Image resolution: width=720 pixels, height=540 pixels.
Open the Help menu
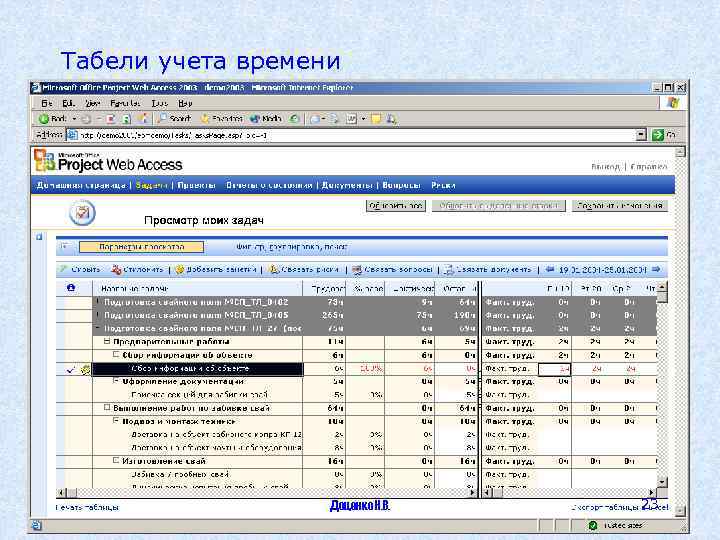coord(185,103)
